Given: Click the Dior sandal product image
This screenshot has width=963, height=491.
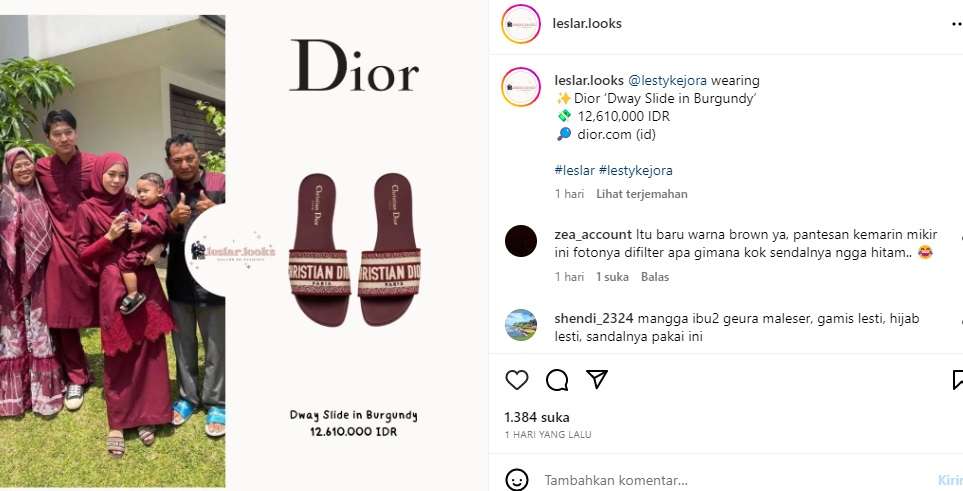Looking at the screenshot, I should [x=355, y=249].
